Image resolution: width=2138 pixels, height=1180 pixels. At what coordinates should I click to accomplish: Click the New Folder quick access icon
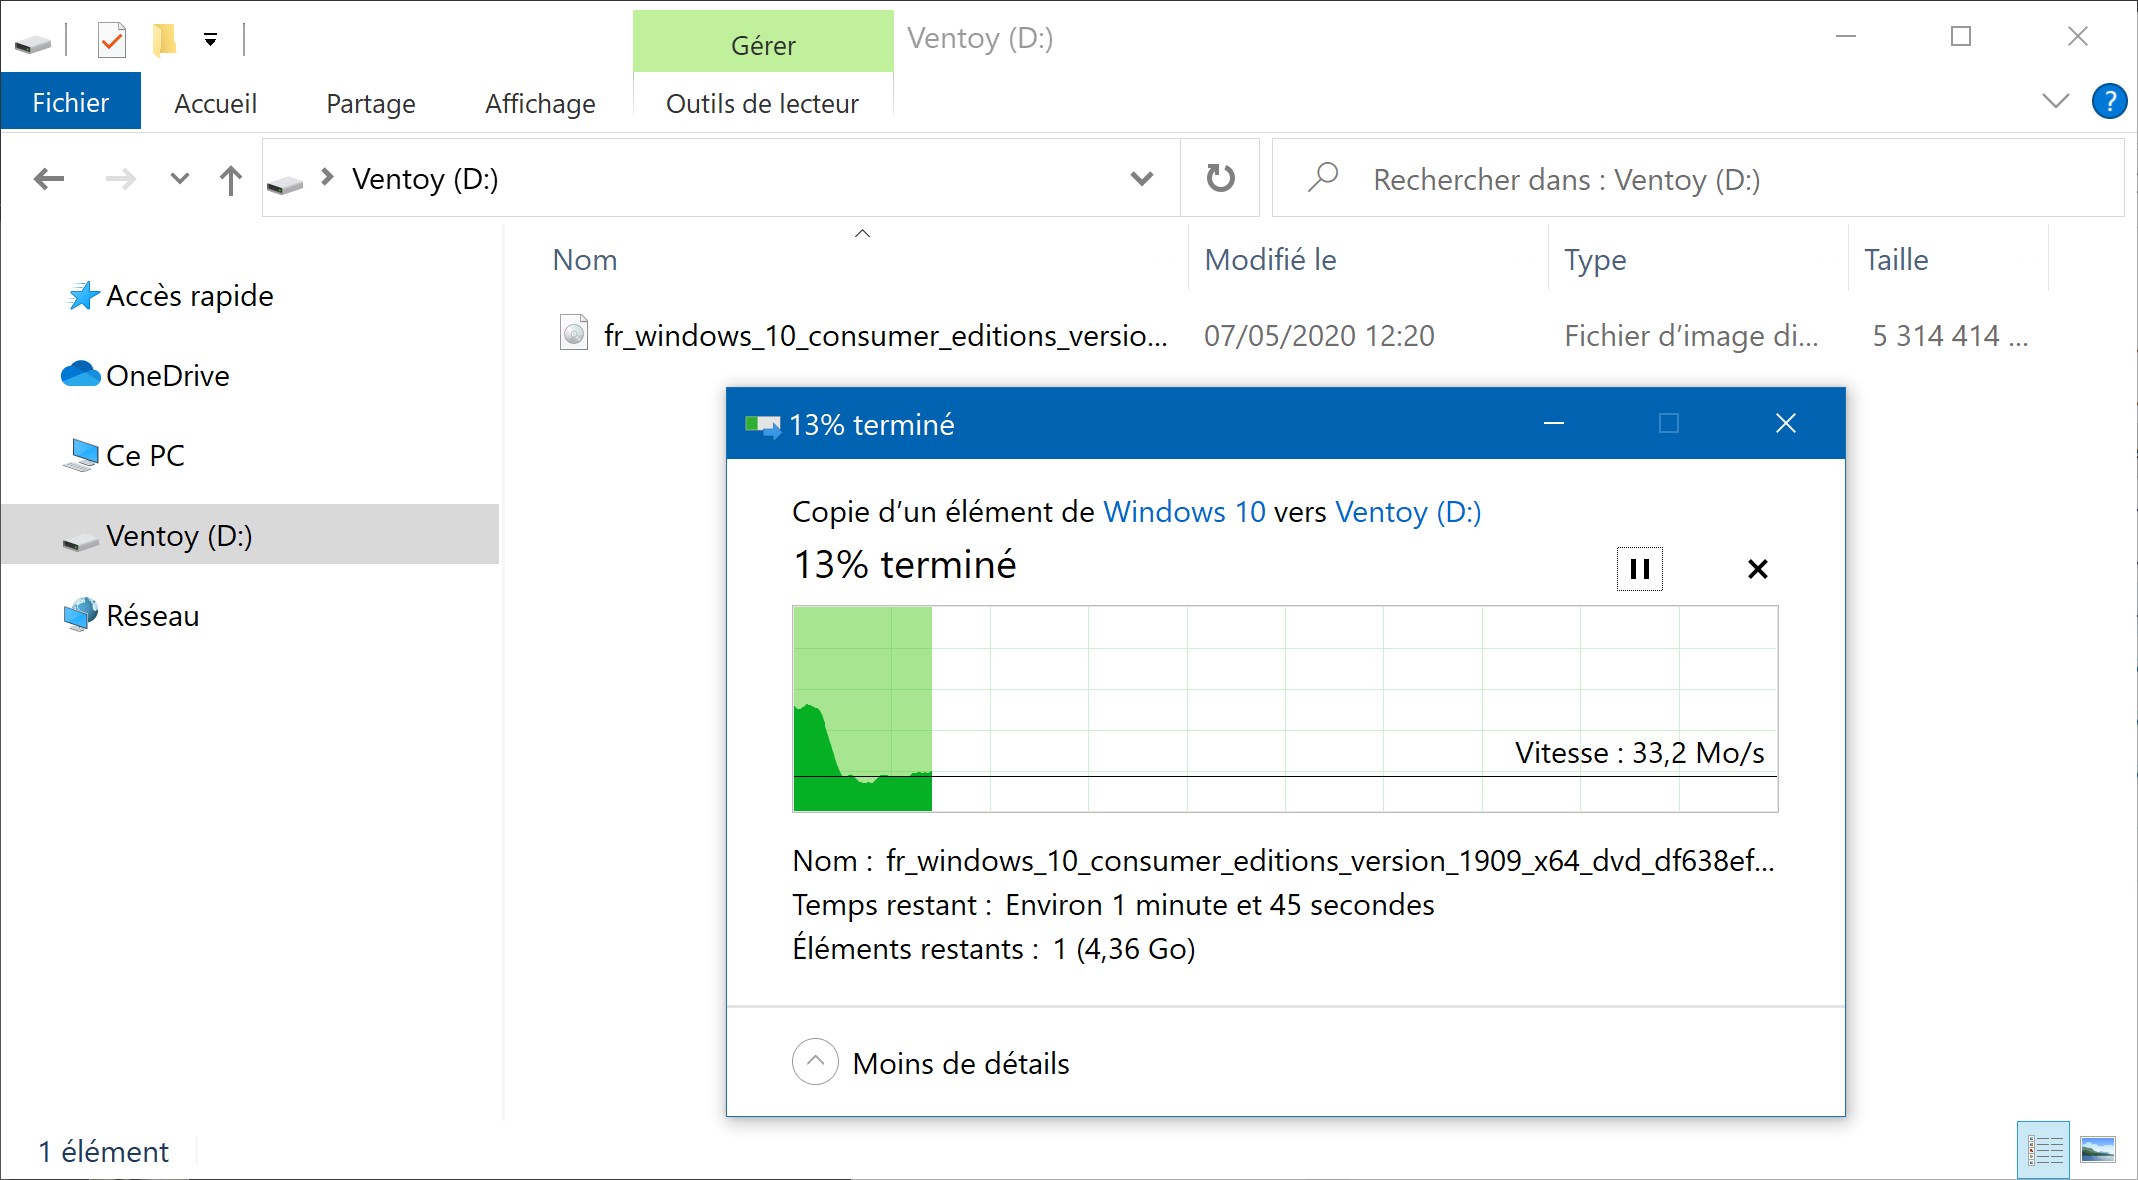pyautogui.click(x=164, y=40)
